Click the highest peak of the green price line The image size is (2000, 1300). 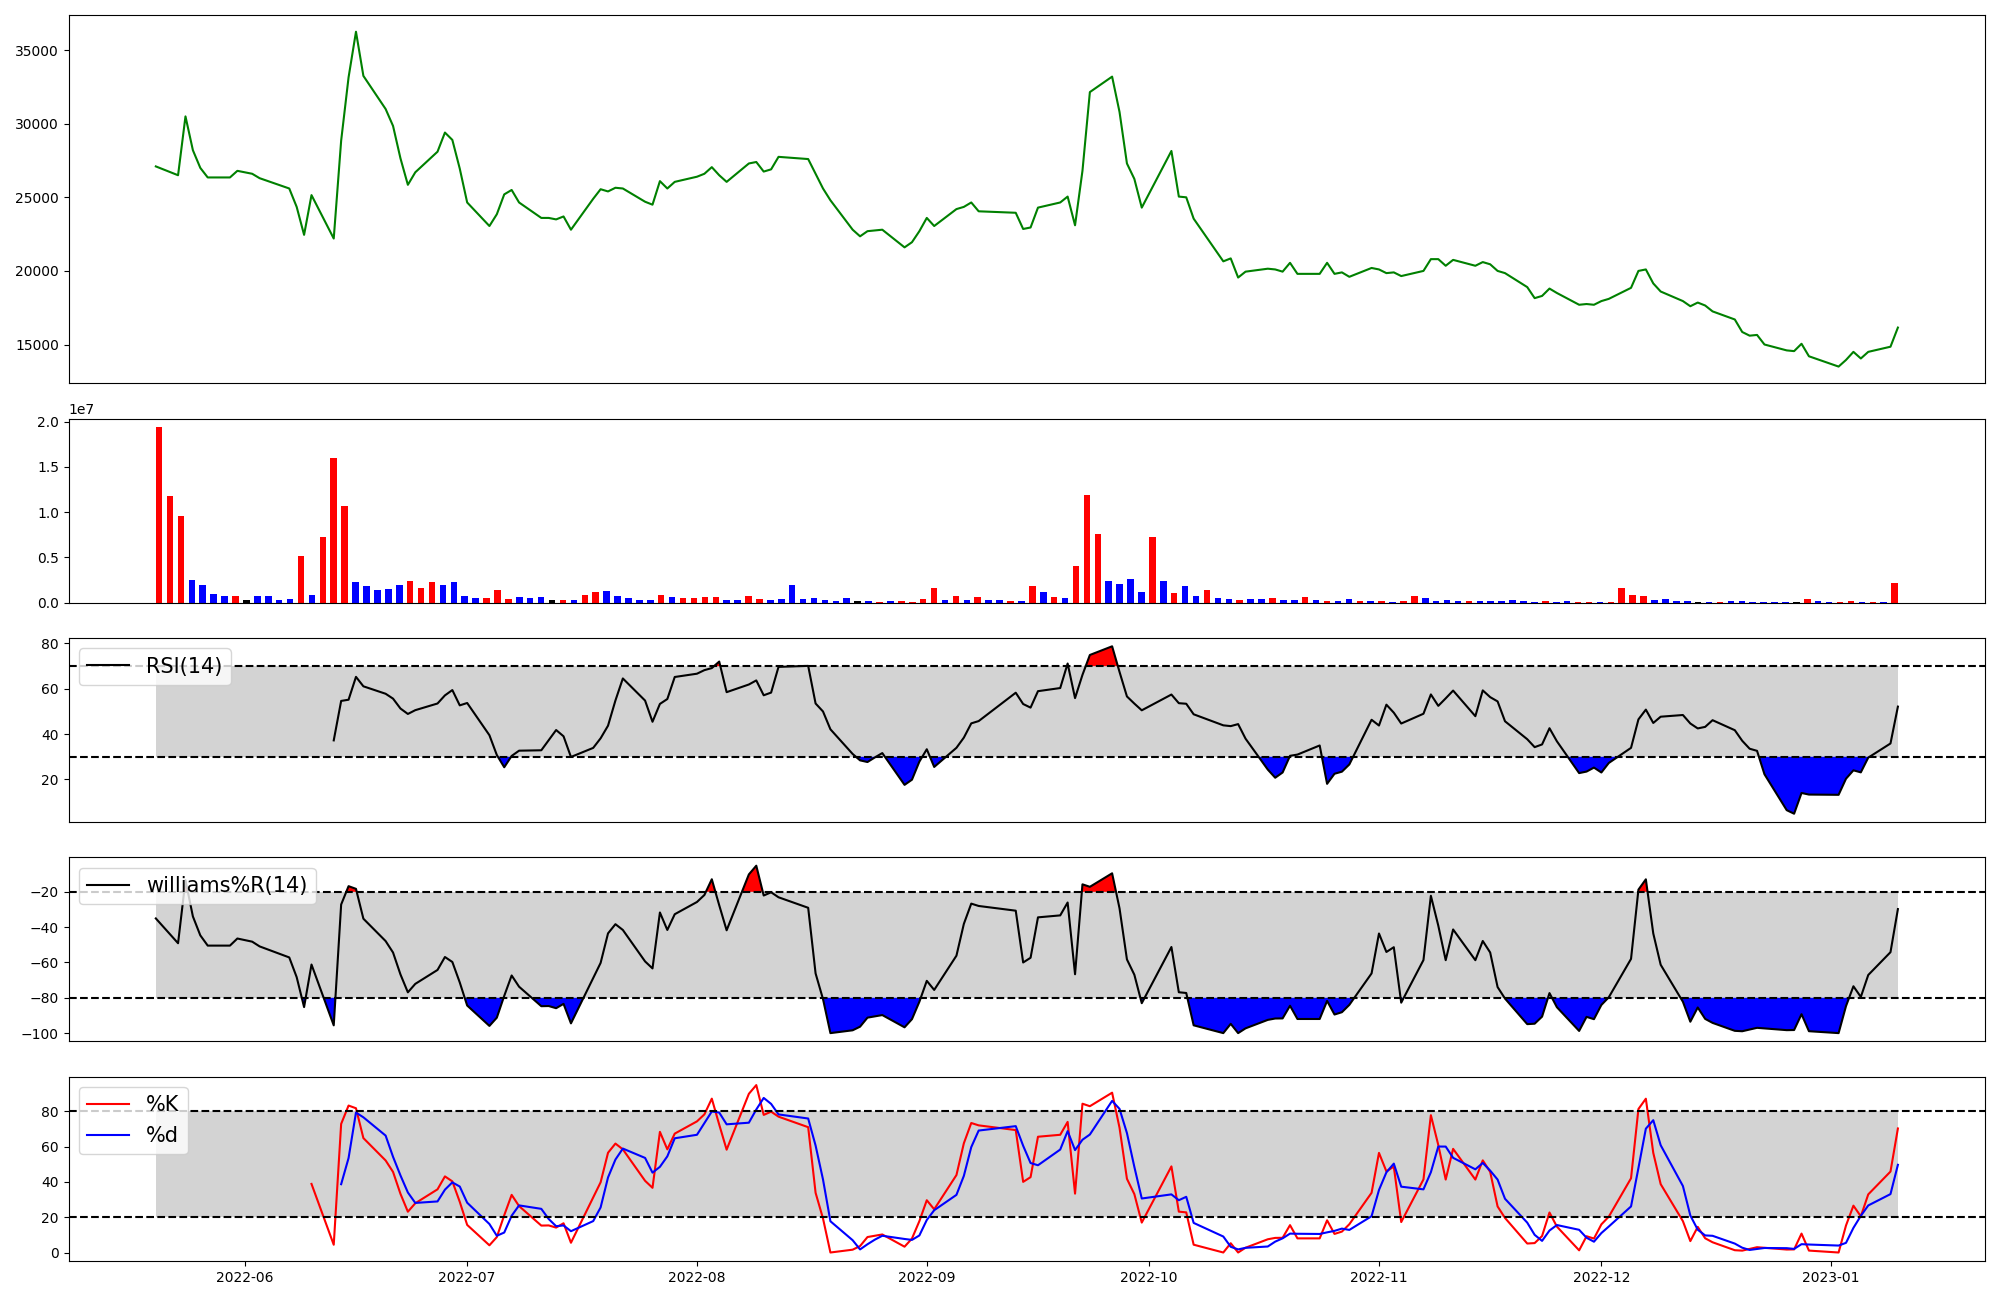[x=355, y=33]
